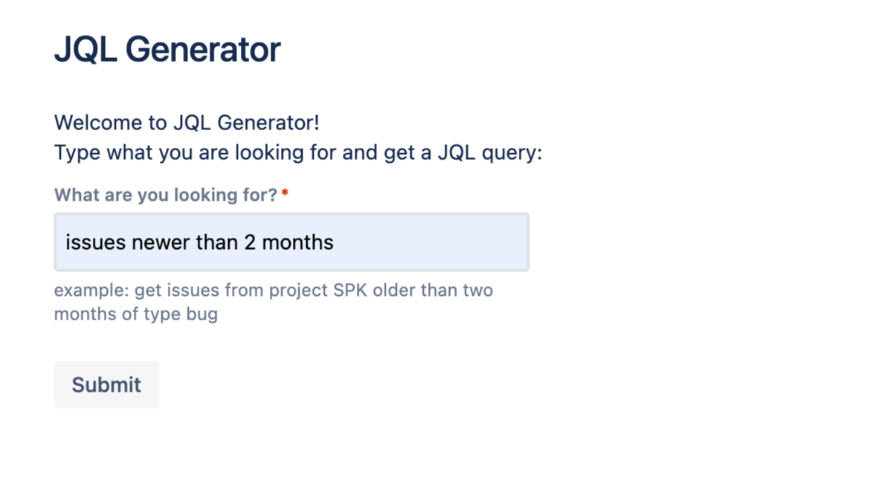Click the 'Type what you are looking for' instruction line
This screenshot has width=870, height=495.
click(297, 154)
